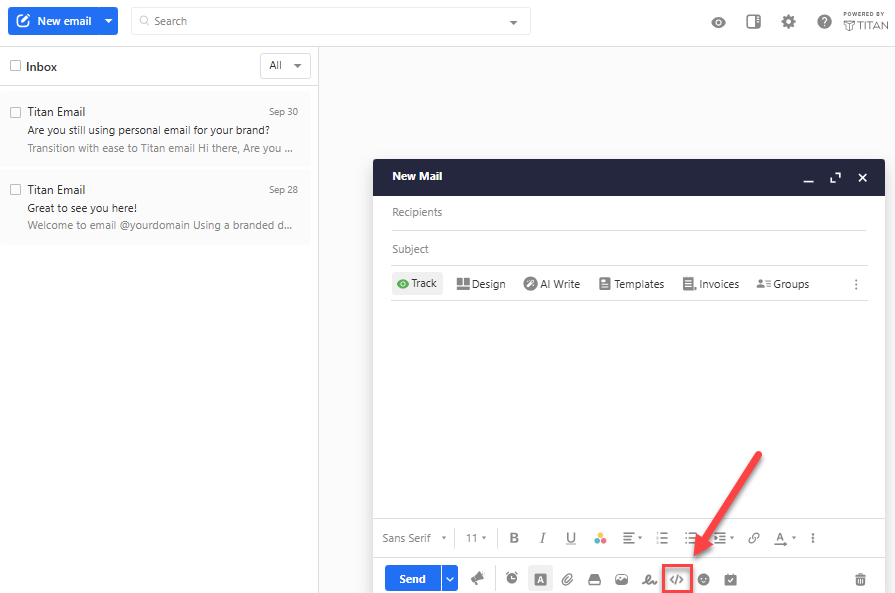895x593 pixels.
Task: Open the font size 11 dropdown
Action: pos(475,538)
